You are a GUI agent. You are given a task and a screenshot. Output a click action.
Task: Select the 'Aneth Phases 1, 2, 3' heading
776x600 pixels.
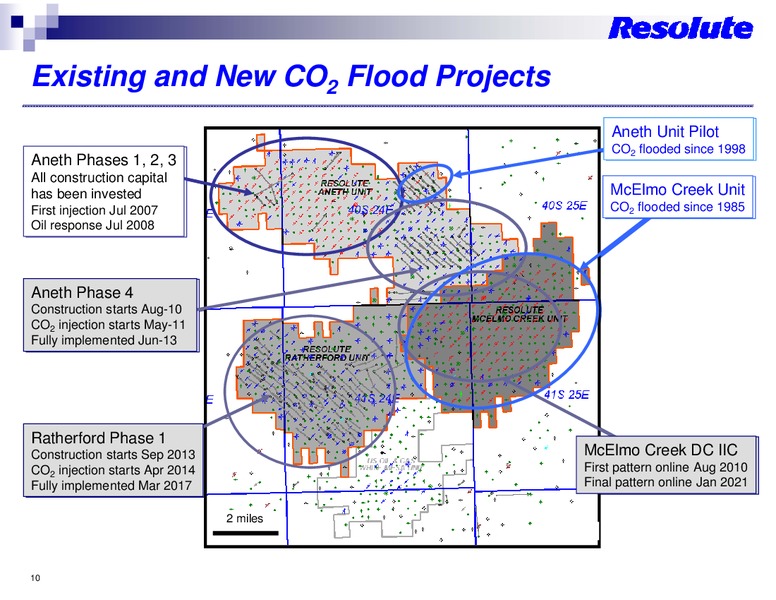pos(103,160)
